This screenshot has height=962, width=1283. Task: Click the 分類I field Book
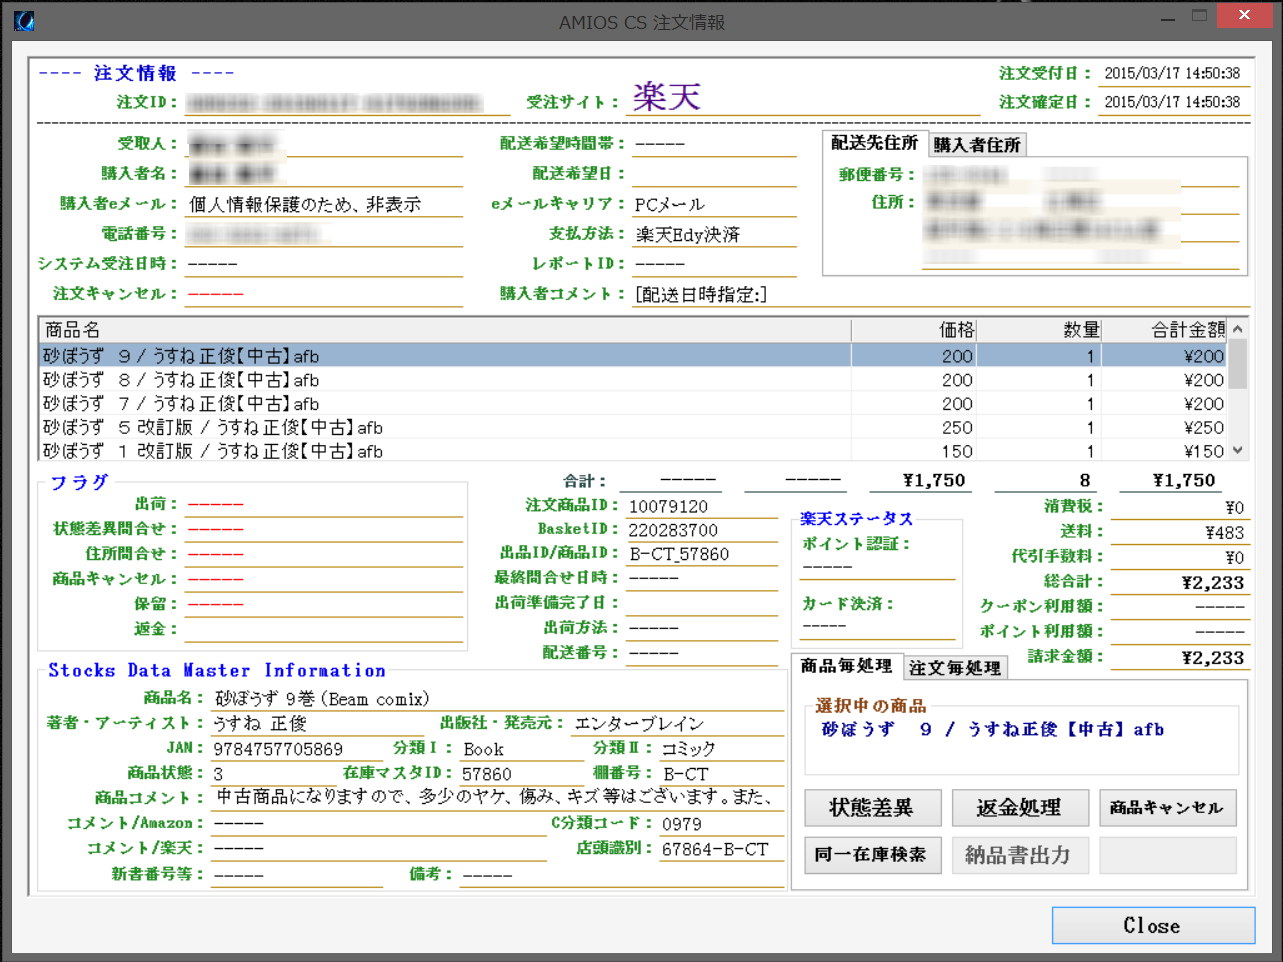pos(522,749)
